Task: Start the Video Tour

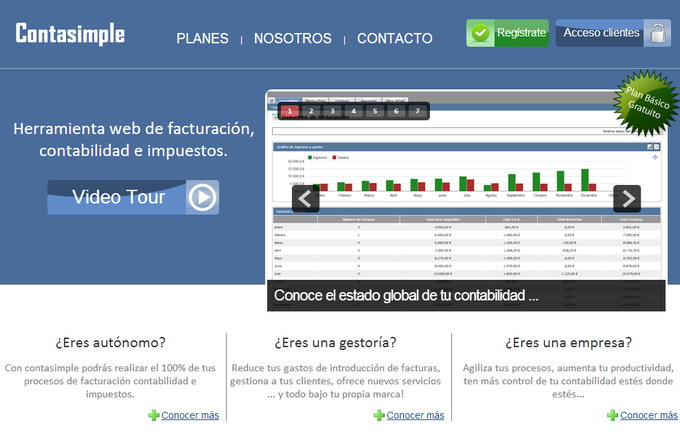Action: [x=133, y=197]
